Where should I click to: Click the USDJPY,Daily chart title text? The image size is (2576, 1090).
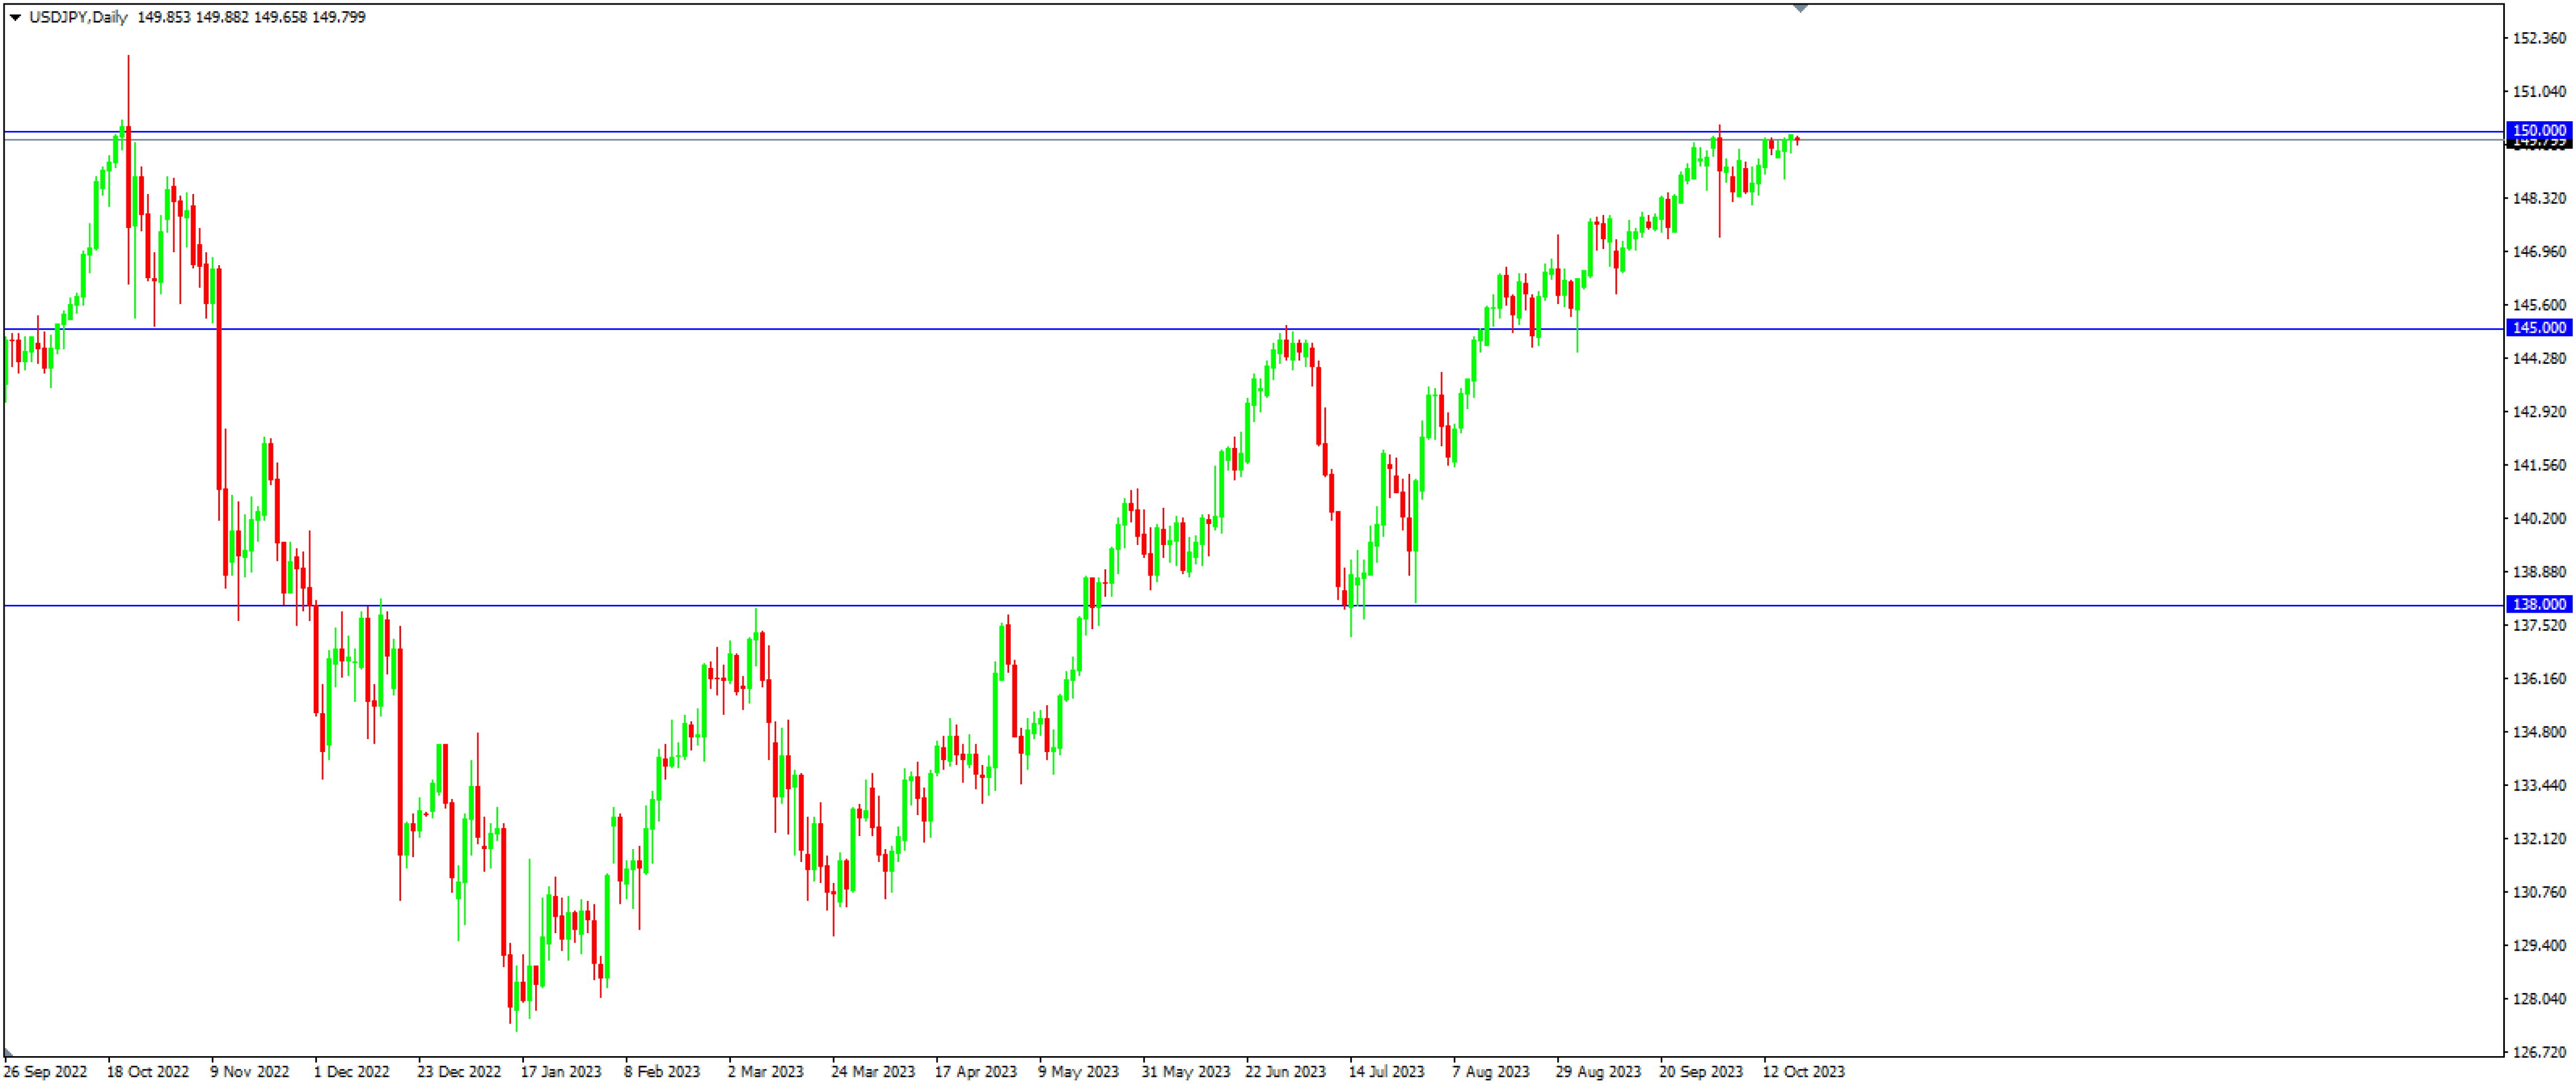[x=78, y=17]
